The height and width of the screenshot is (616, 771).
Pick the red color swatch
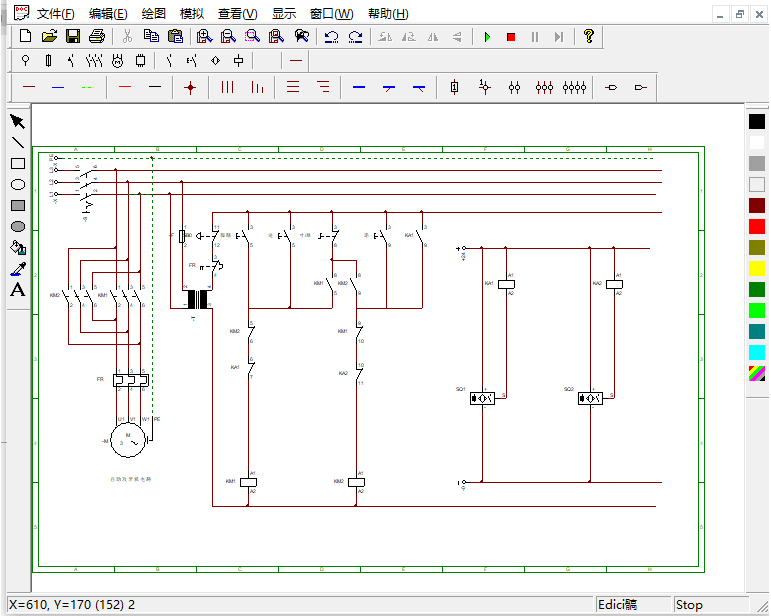coord(757,226)
